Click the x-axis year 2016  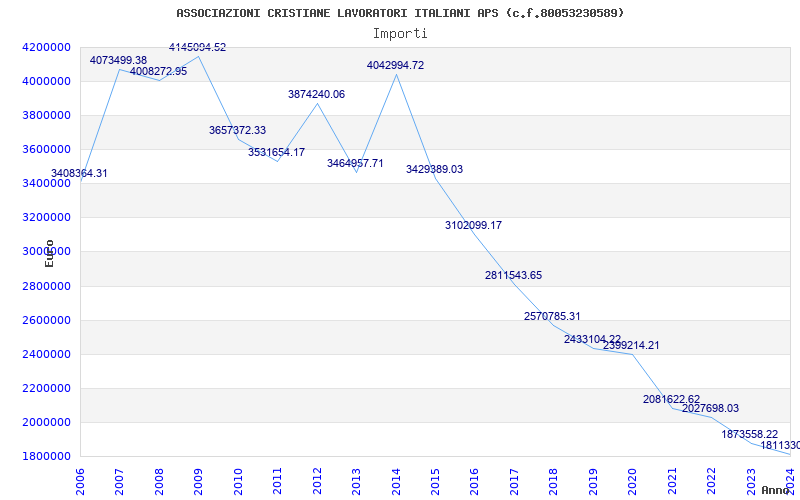click(x=474, y=482)
